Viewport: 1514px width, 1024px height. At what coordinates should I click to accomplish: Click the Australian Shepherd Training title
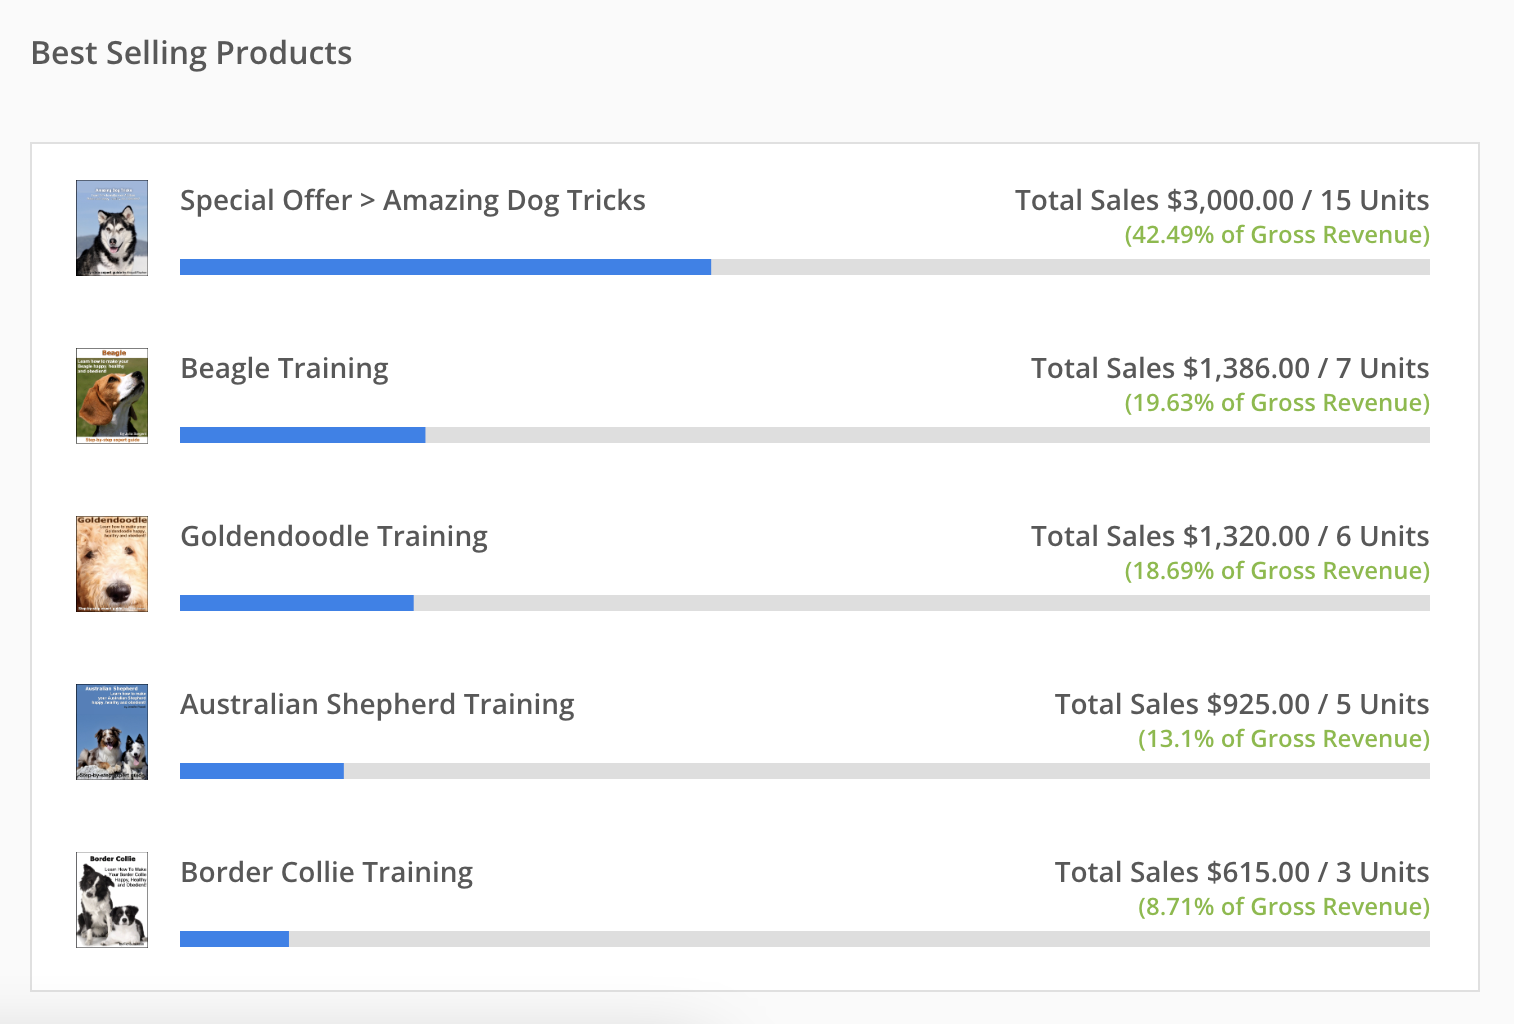[377, 705]
